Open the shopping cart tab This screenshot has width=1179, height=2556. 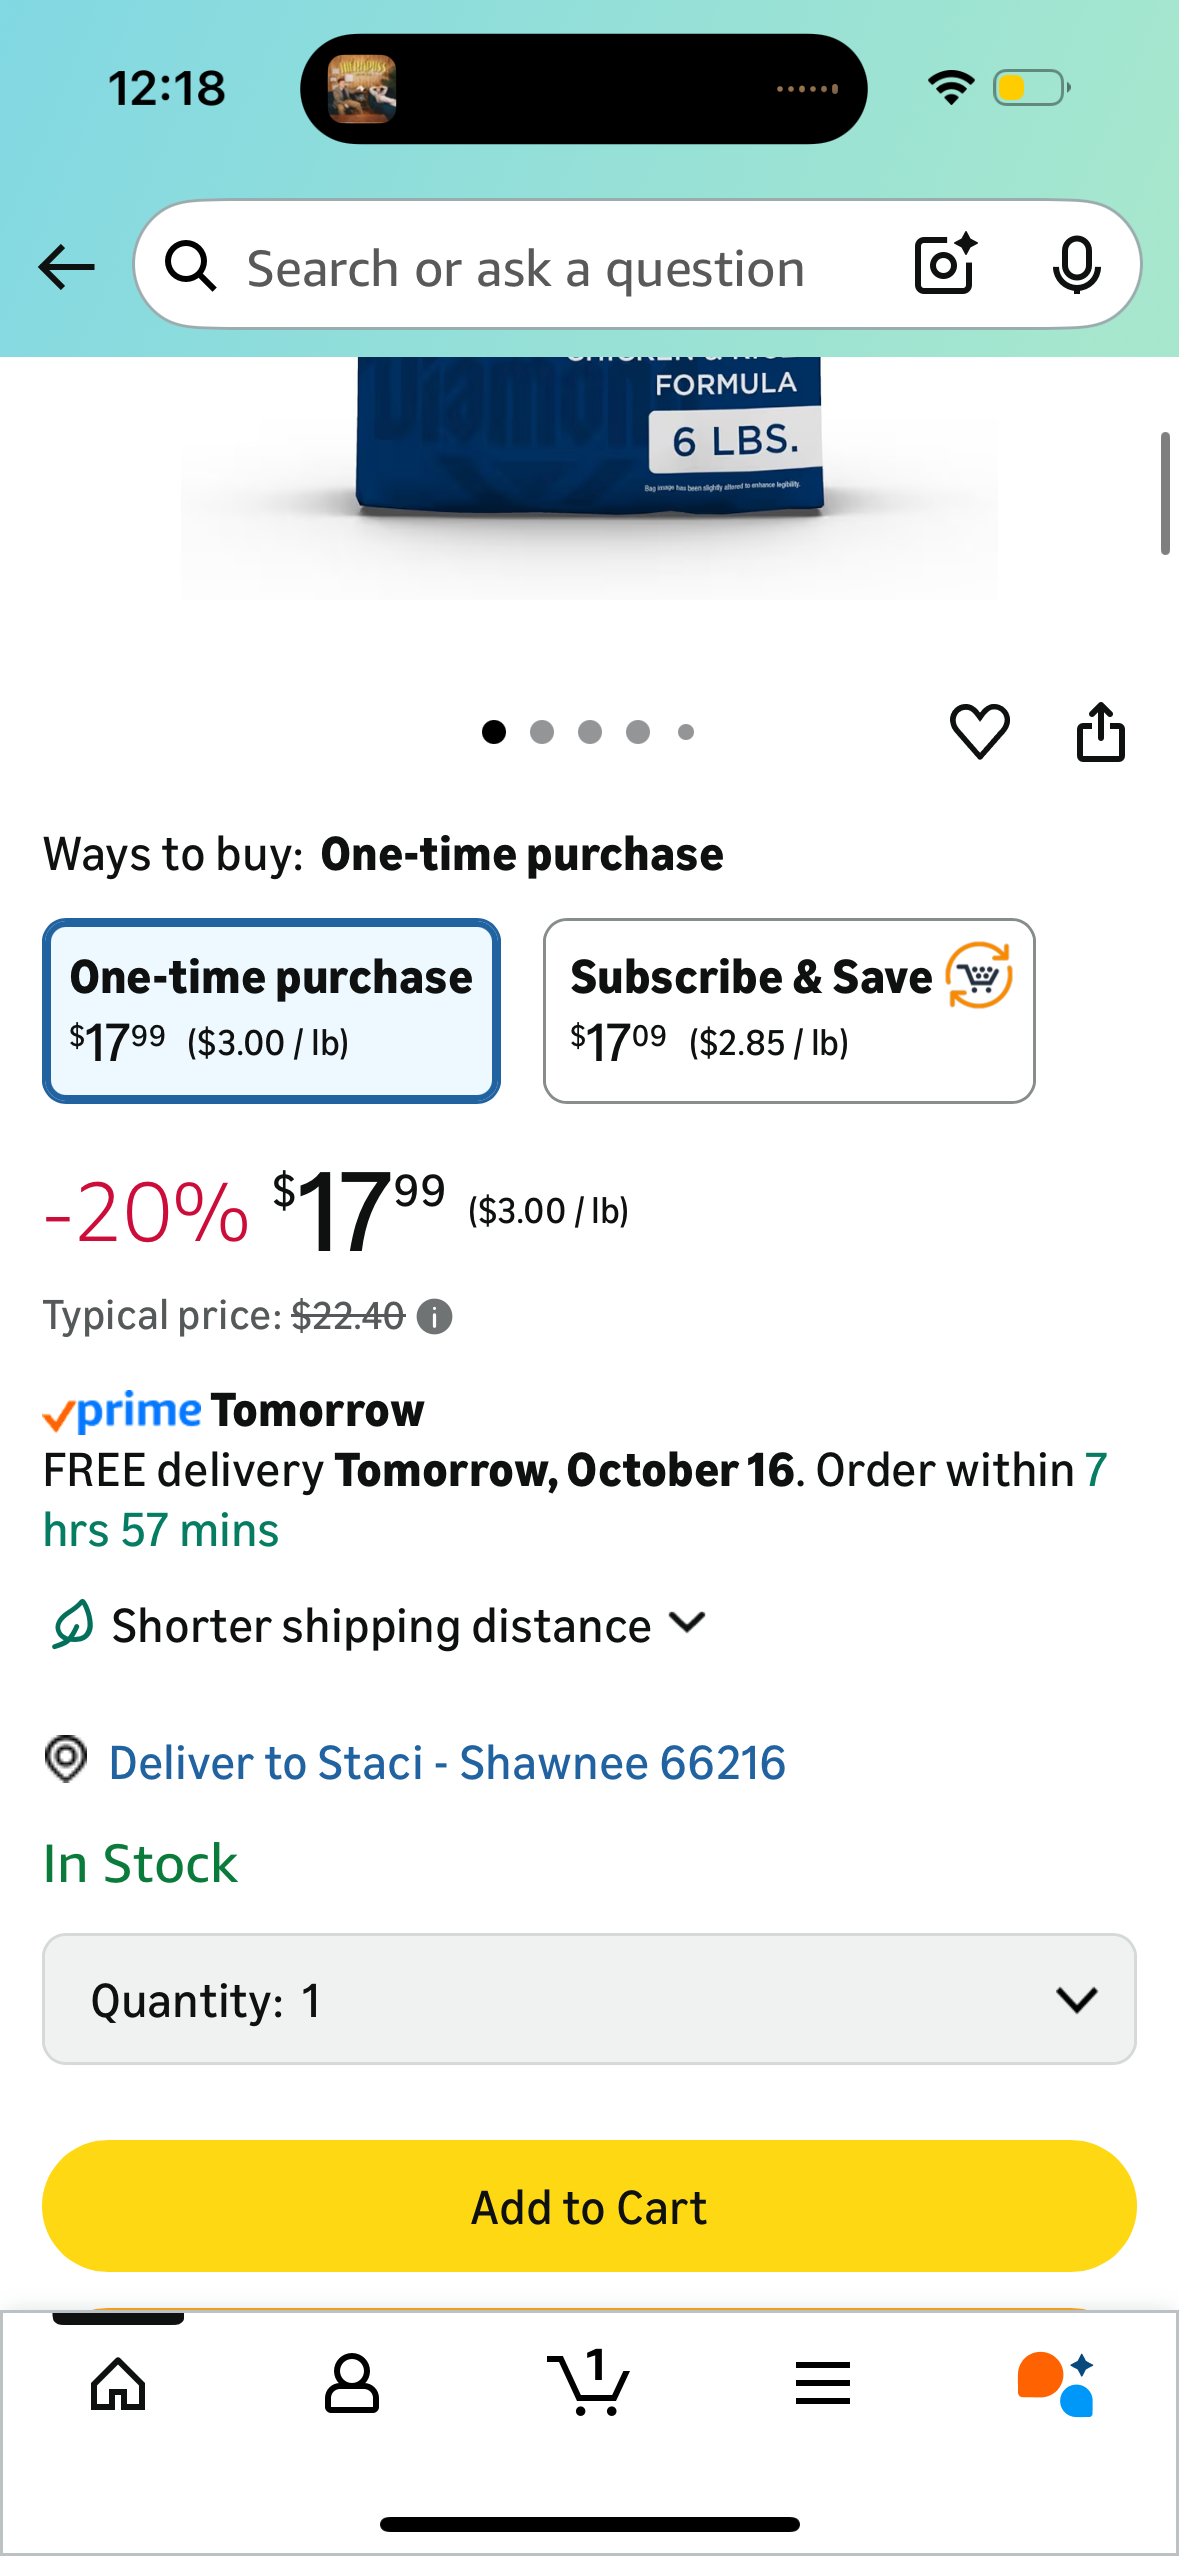pyautogui.click(x=588, y=2384)
